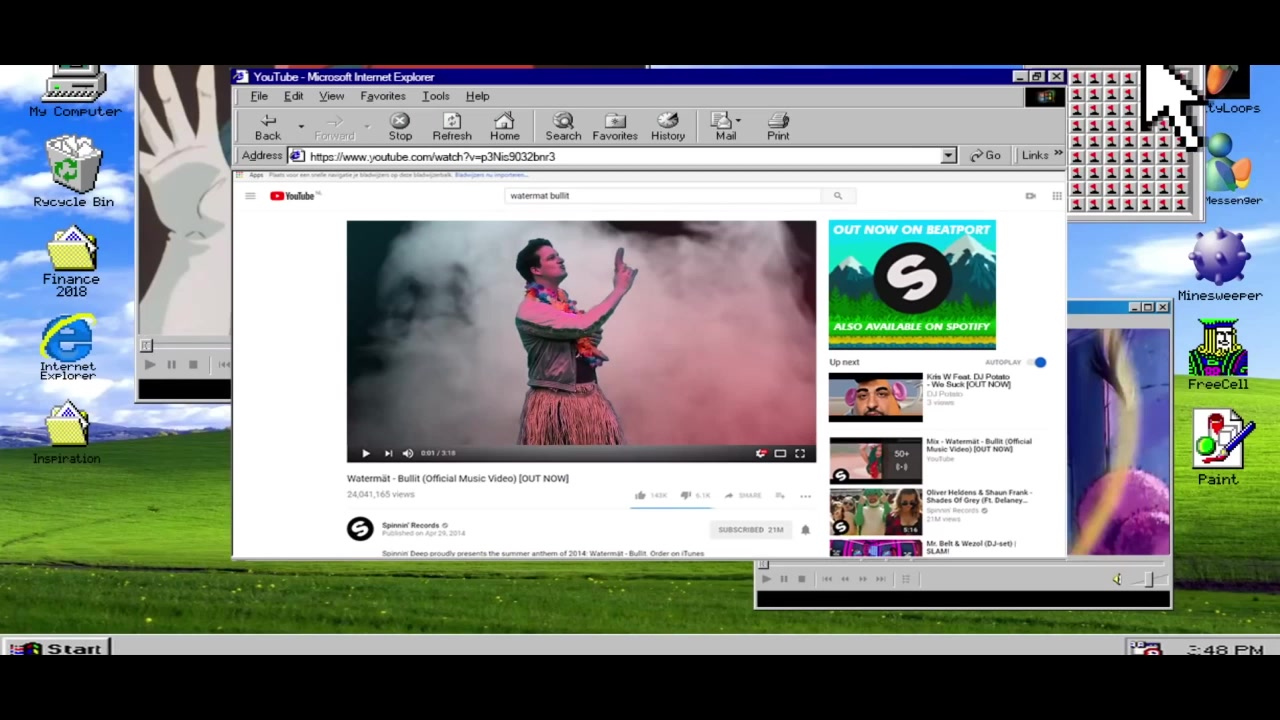The height and width of the screenshot is (720, 1280).
Task: Launch Minesweeper from the desktop
Action: pos(1219,264)
